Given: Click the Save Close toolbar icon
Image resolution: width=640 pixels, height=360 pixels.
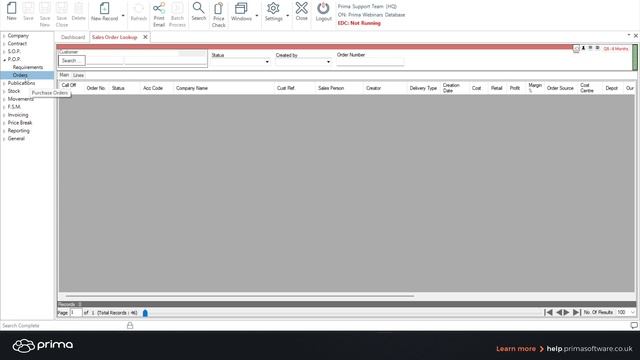Looking at the screenshot, I should pyautogui.click(x=62, y=8).
